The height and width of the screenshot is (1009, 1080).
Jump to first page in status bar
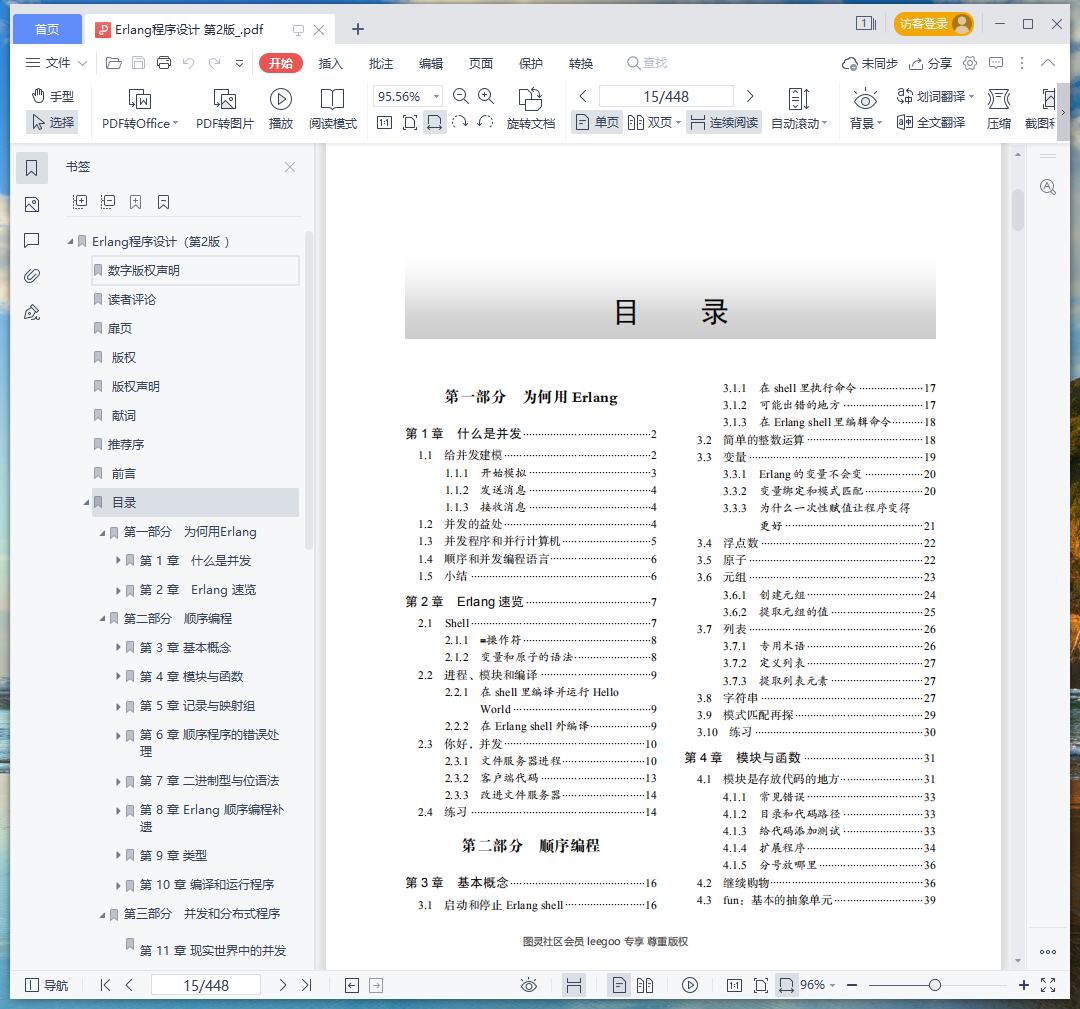tap(105, 985)
